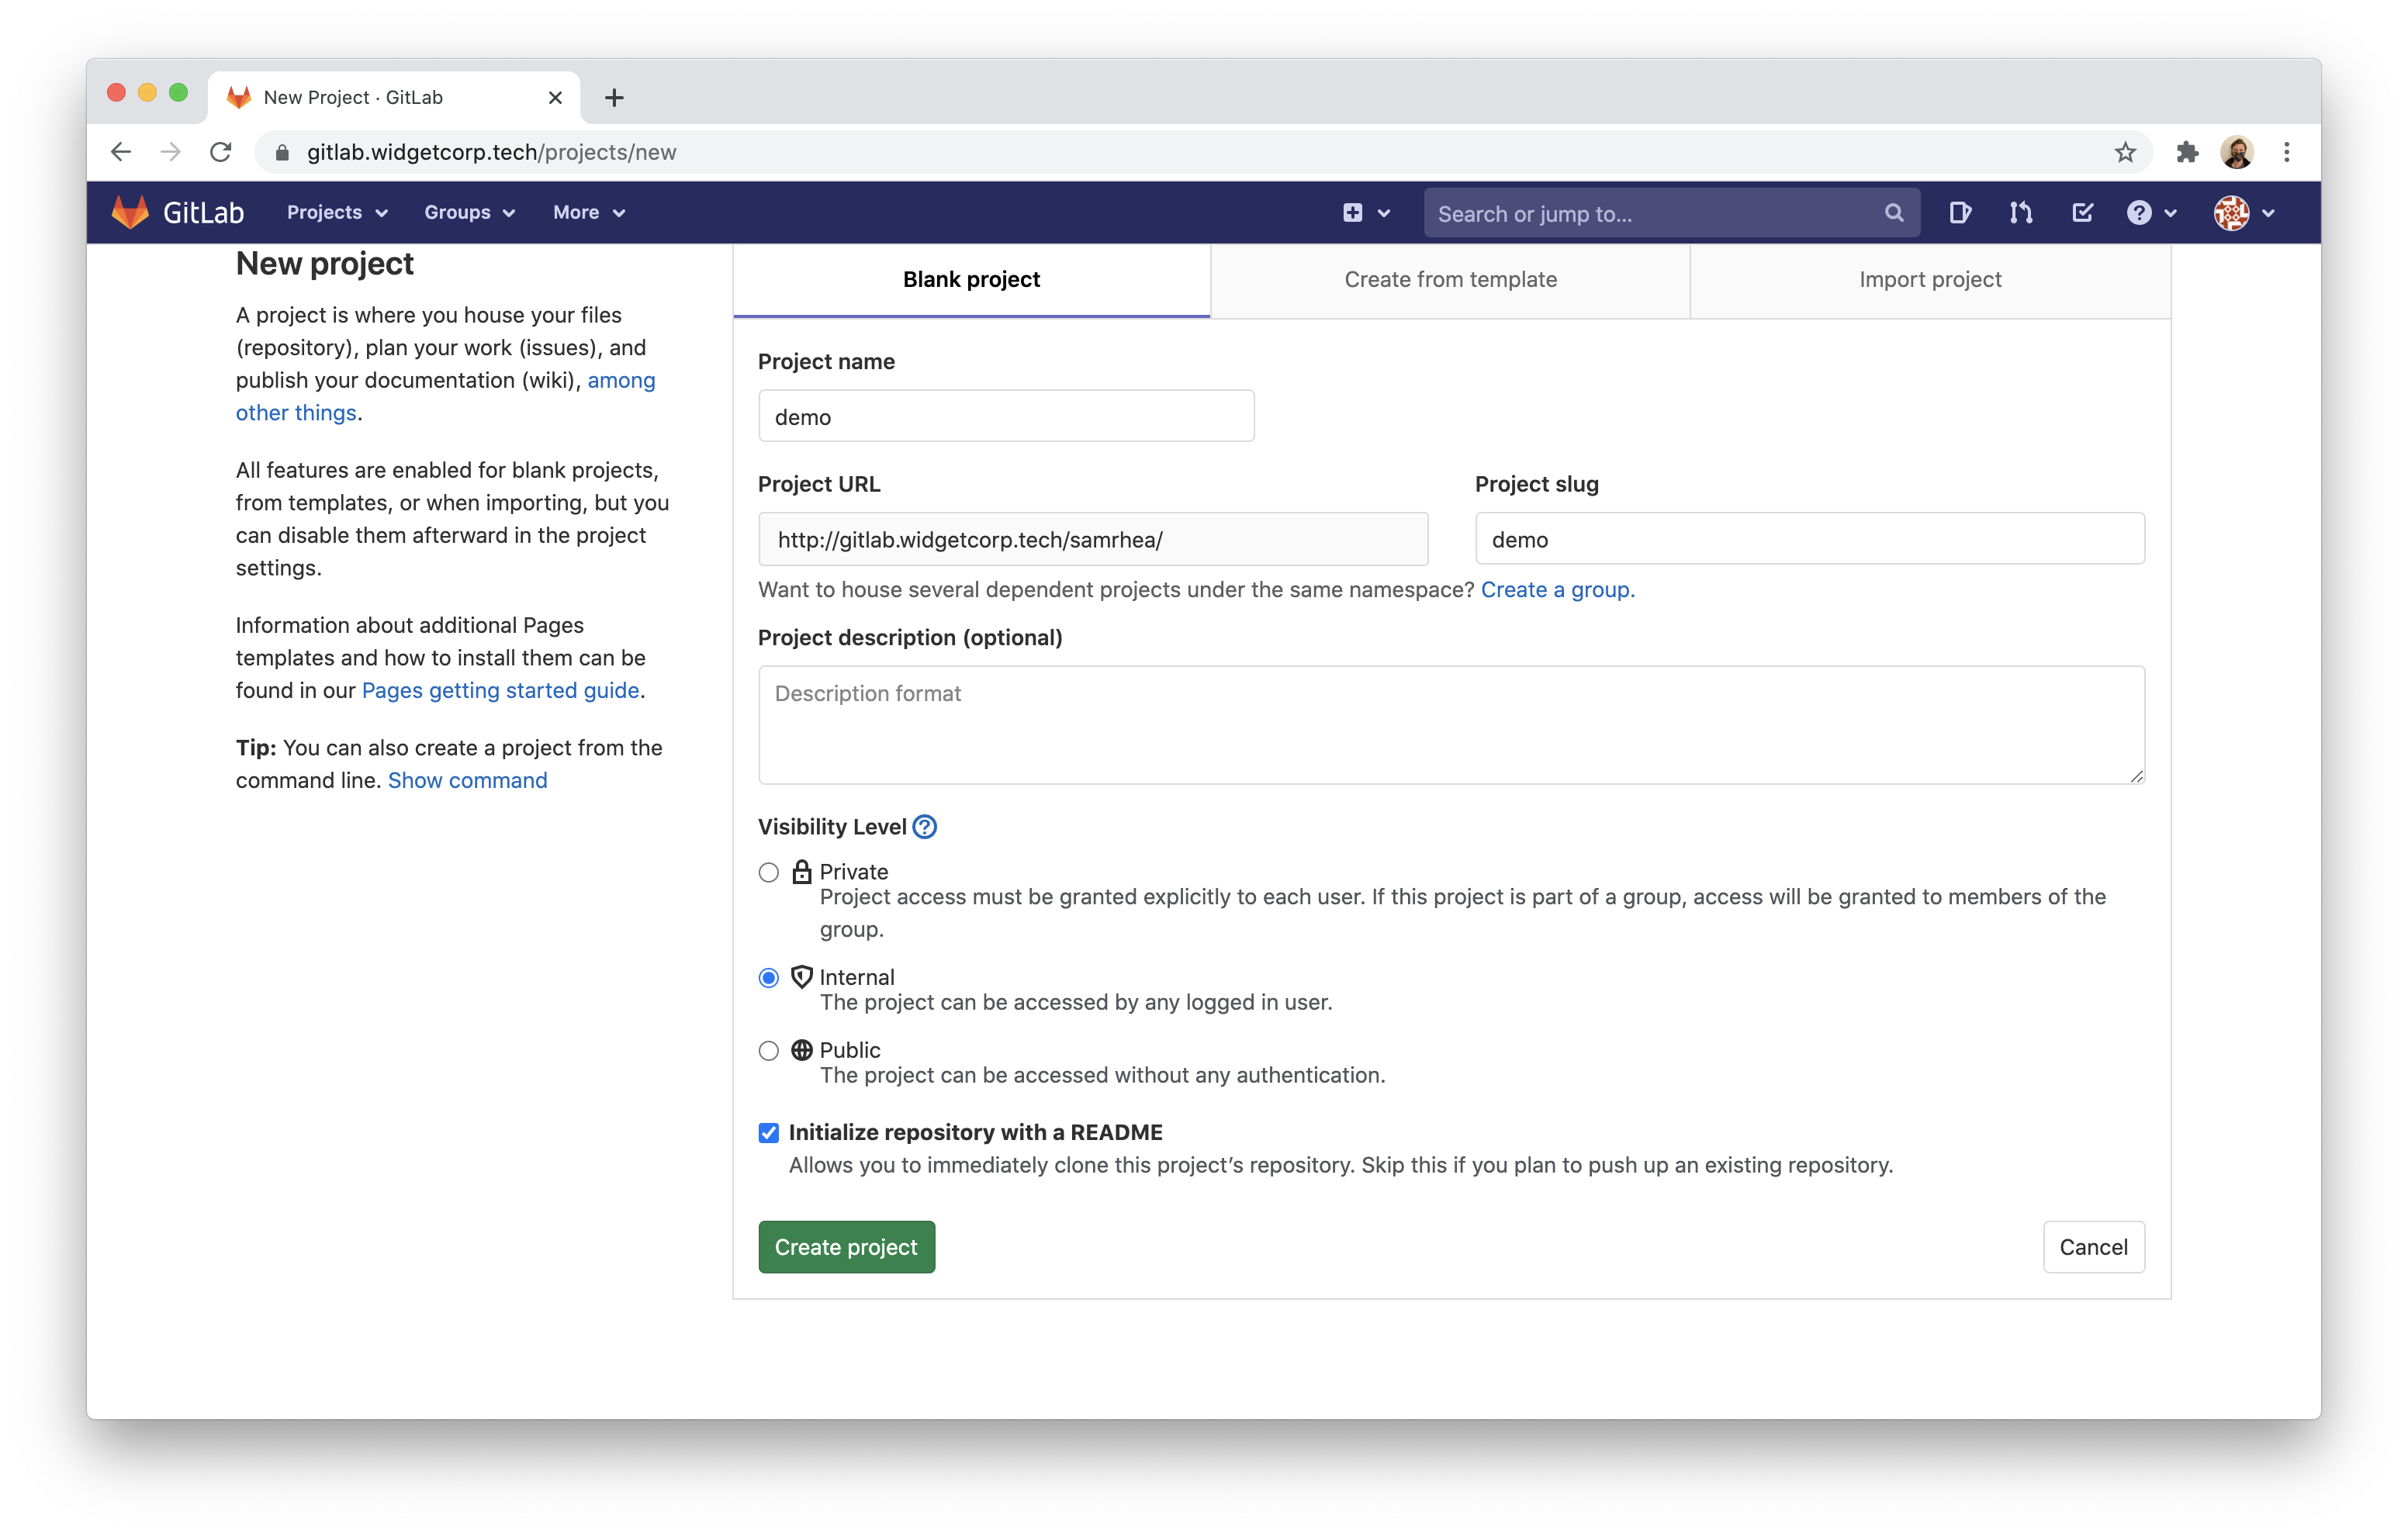Click the GitLab fox logo

click(x=130, y=212)
